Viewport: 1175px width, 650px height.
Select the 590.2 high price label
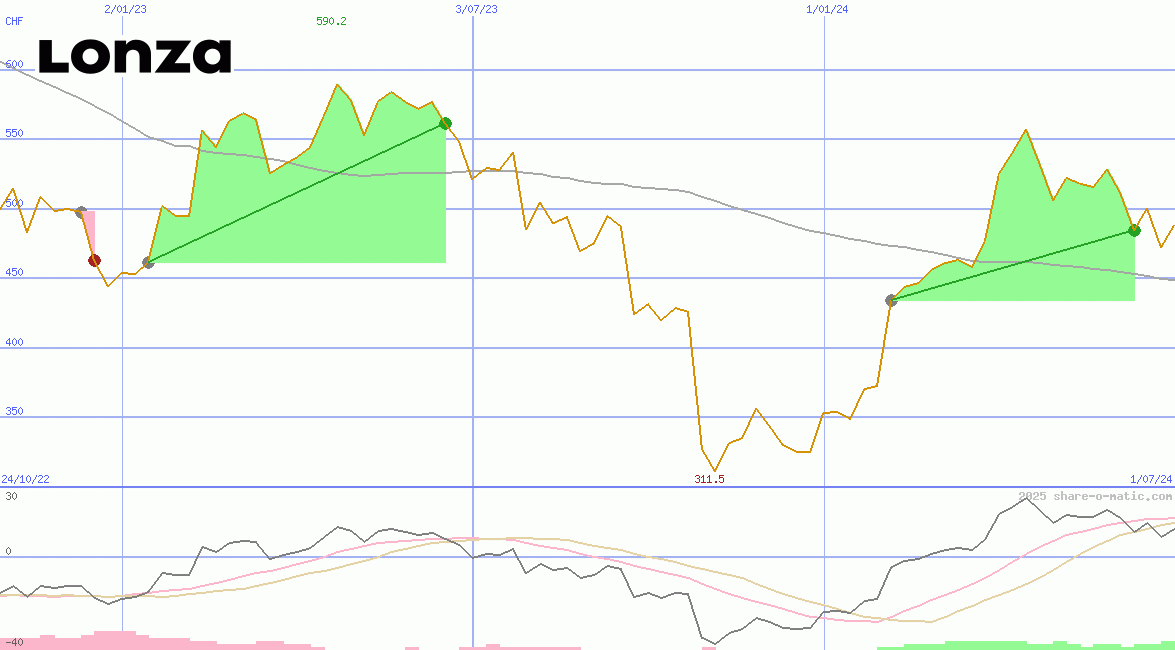click(331, 21)
